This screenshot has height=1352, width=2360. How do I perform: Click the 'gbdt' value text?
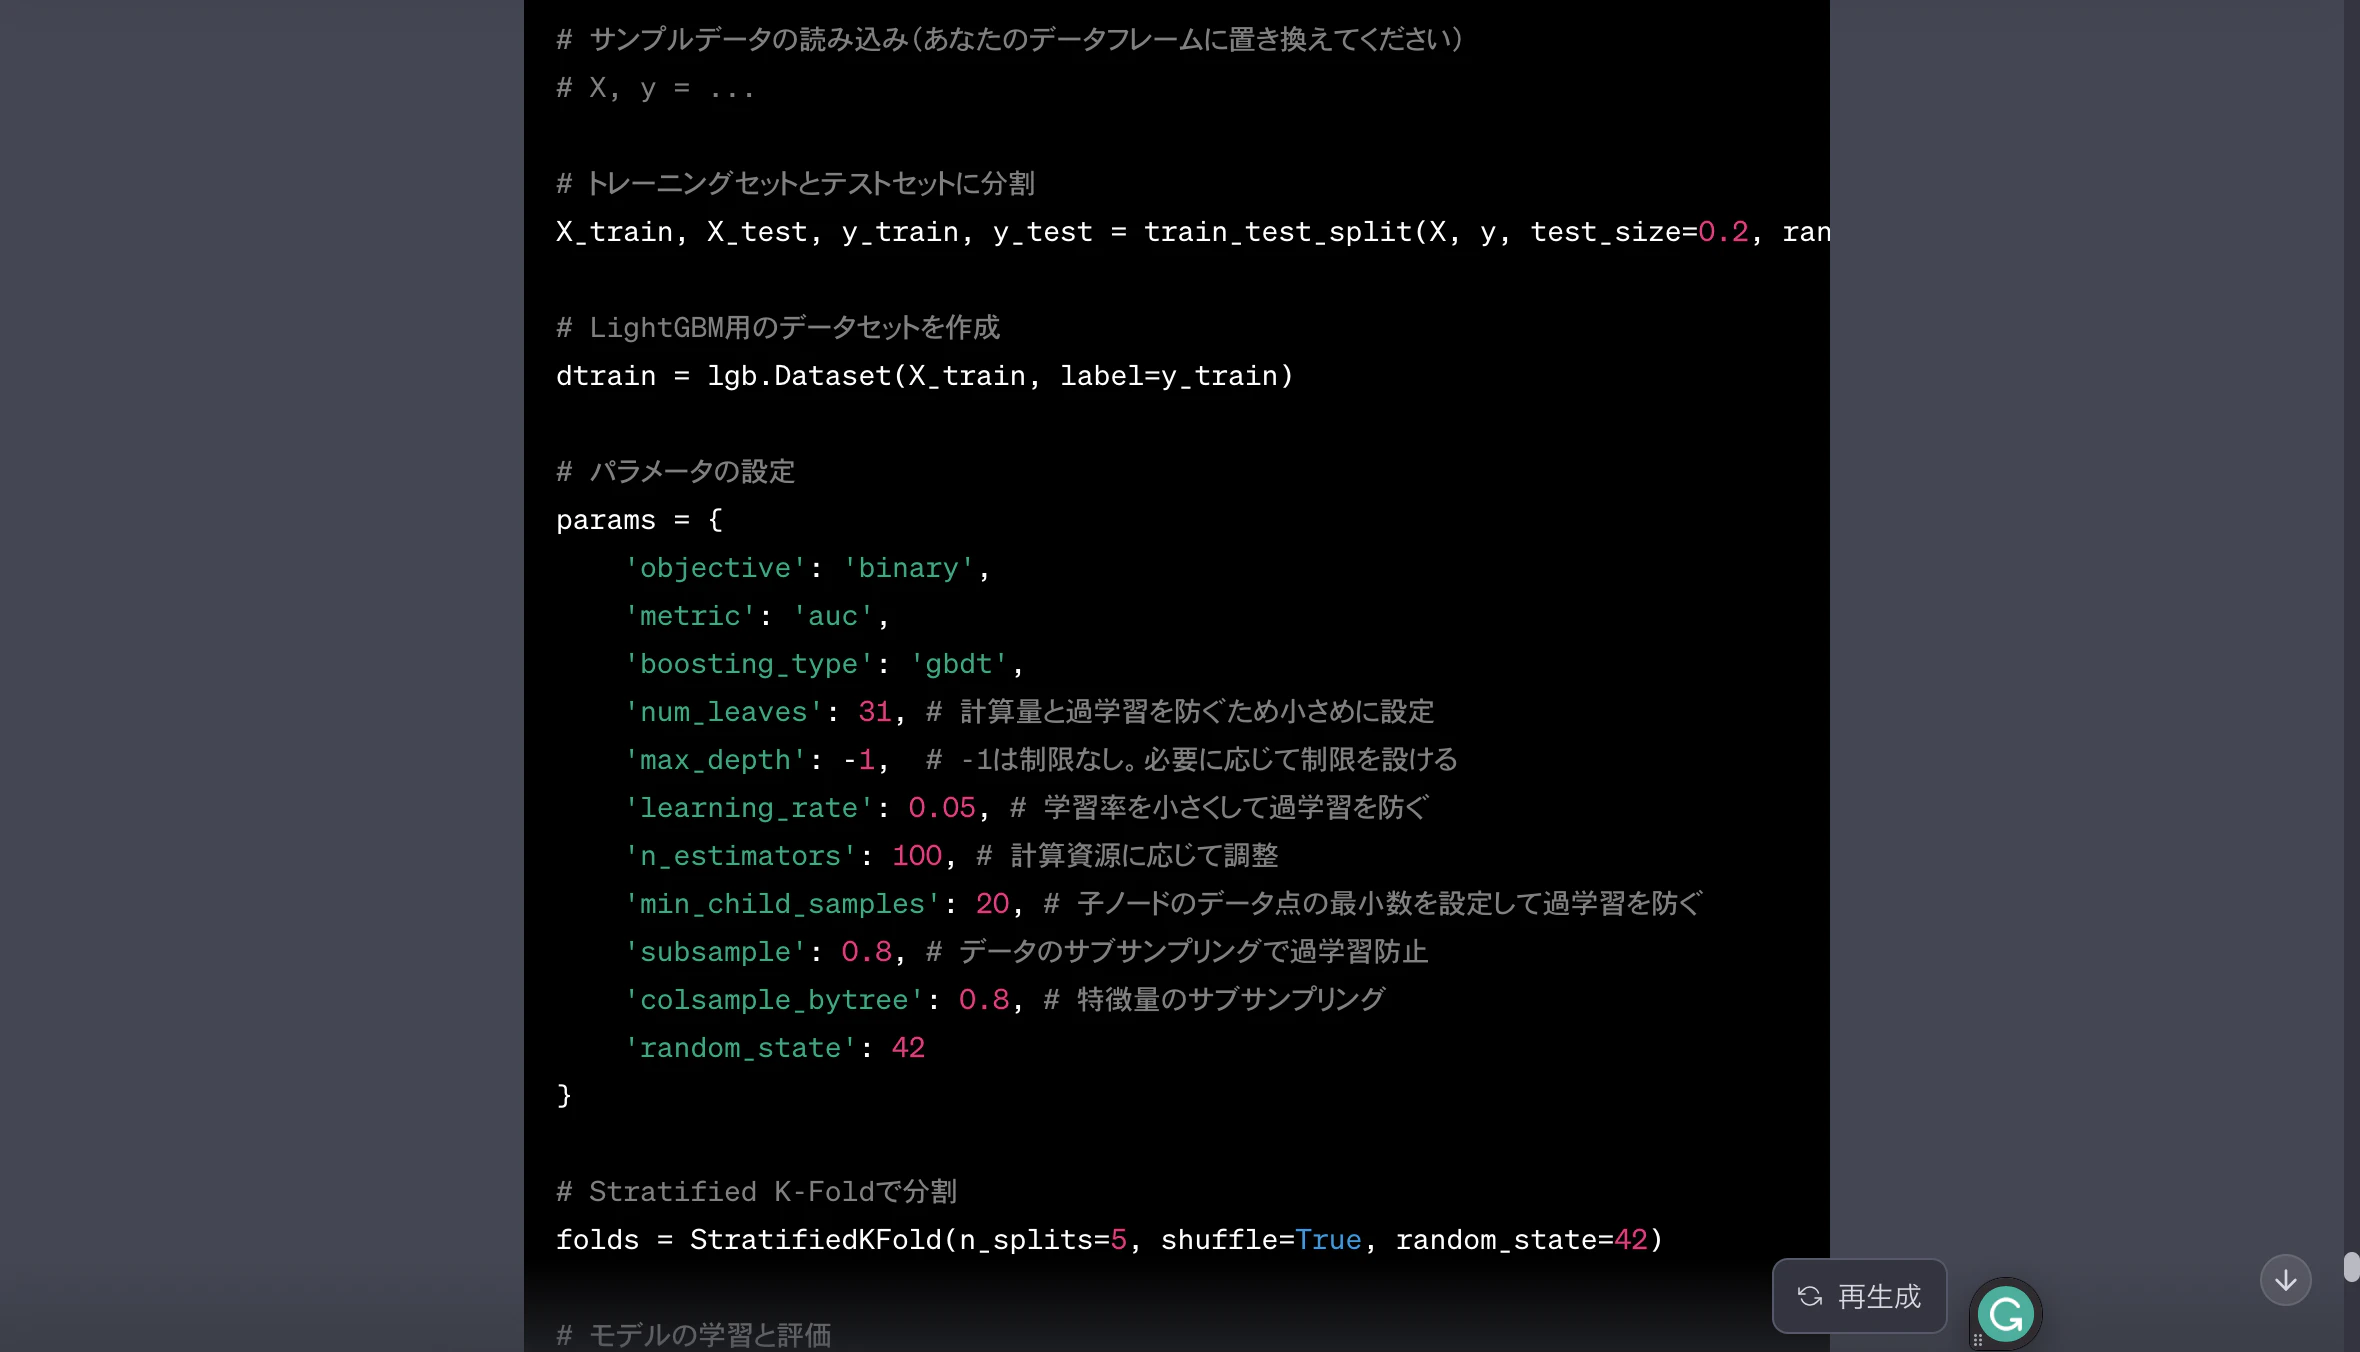click(958, 664)
